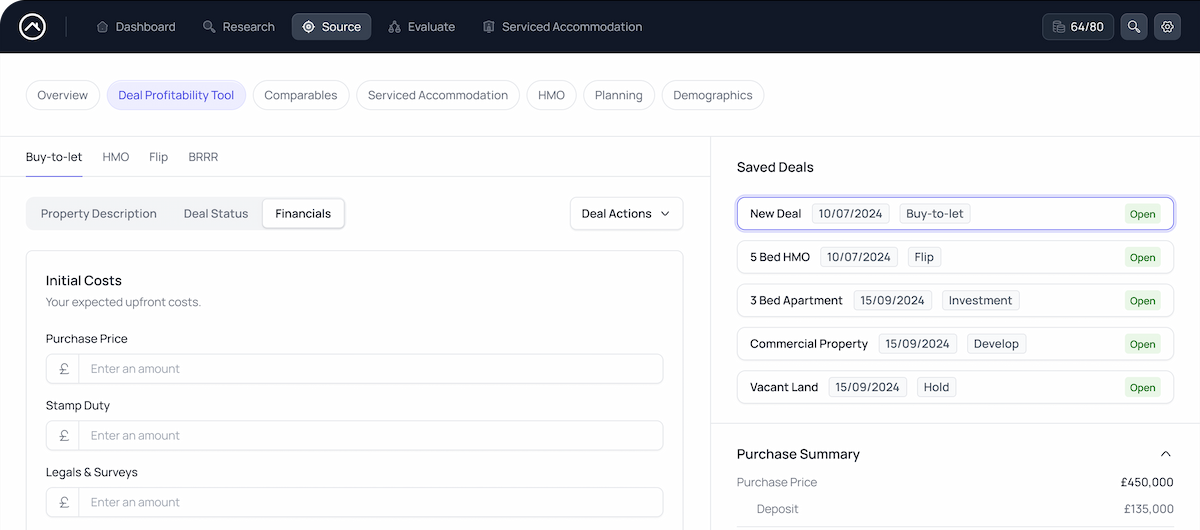Open the Serviced Accommodation pill tab
The height and width of the screenshot is (530, 1200).
[x=438, y=95]
